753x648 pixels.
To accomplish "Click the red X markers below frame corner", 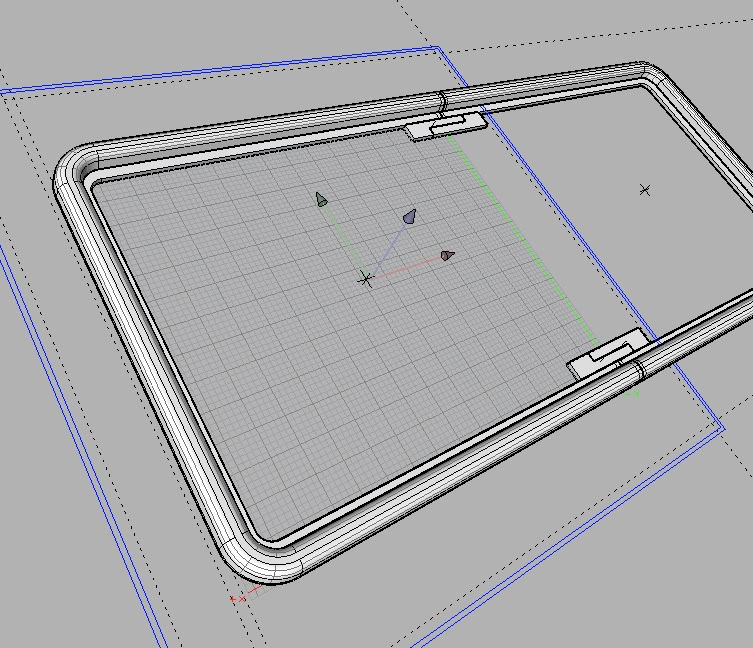I will click(238, 599).
